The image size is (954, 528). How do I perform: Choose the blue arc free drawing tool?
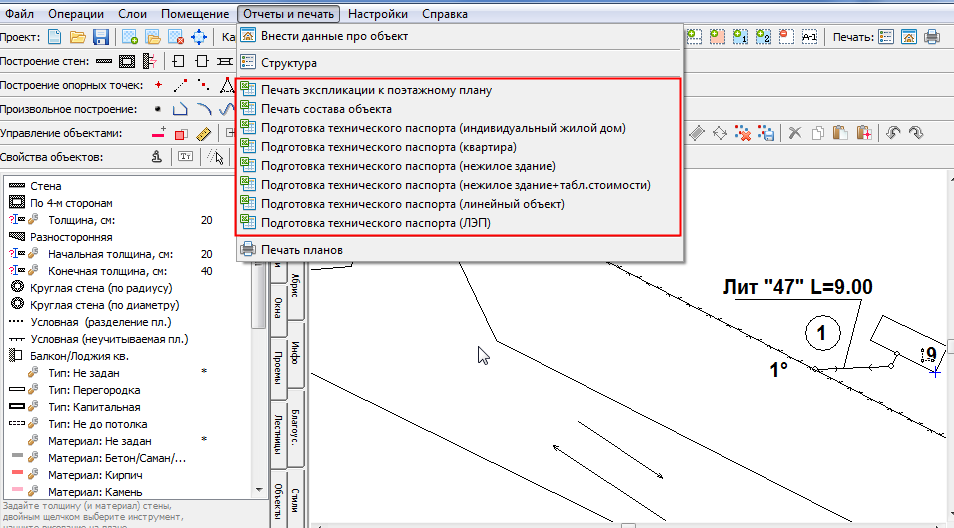[204, 109]
